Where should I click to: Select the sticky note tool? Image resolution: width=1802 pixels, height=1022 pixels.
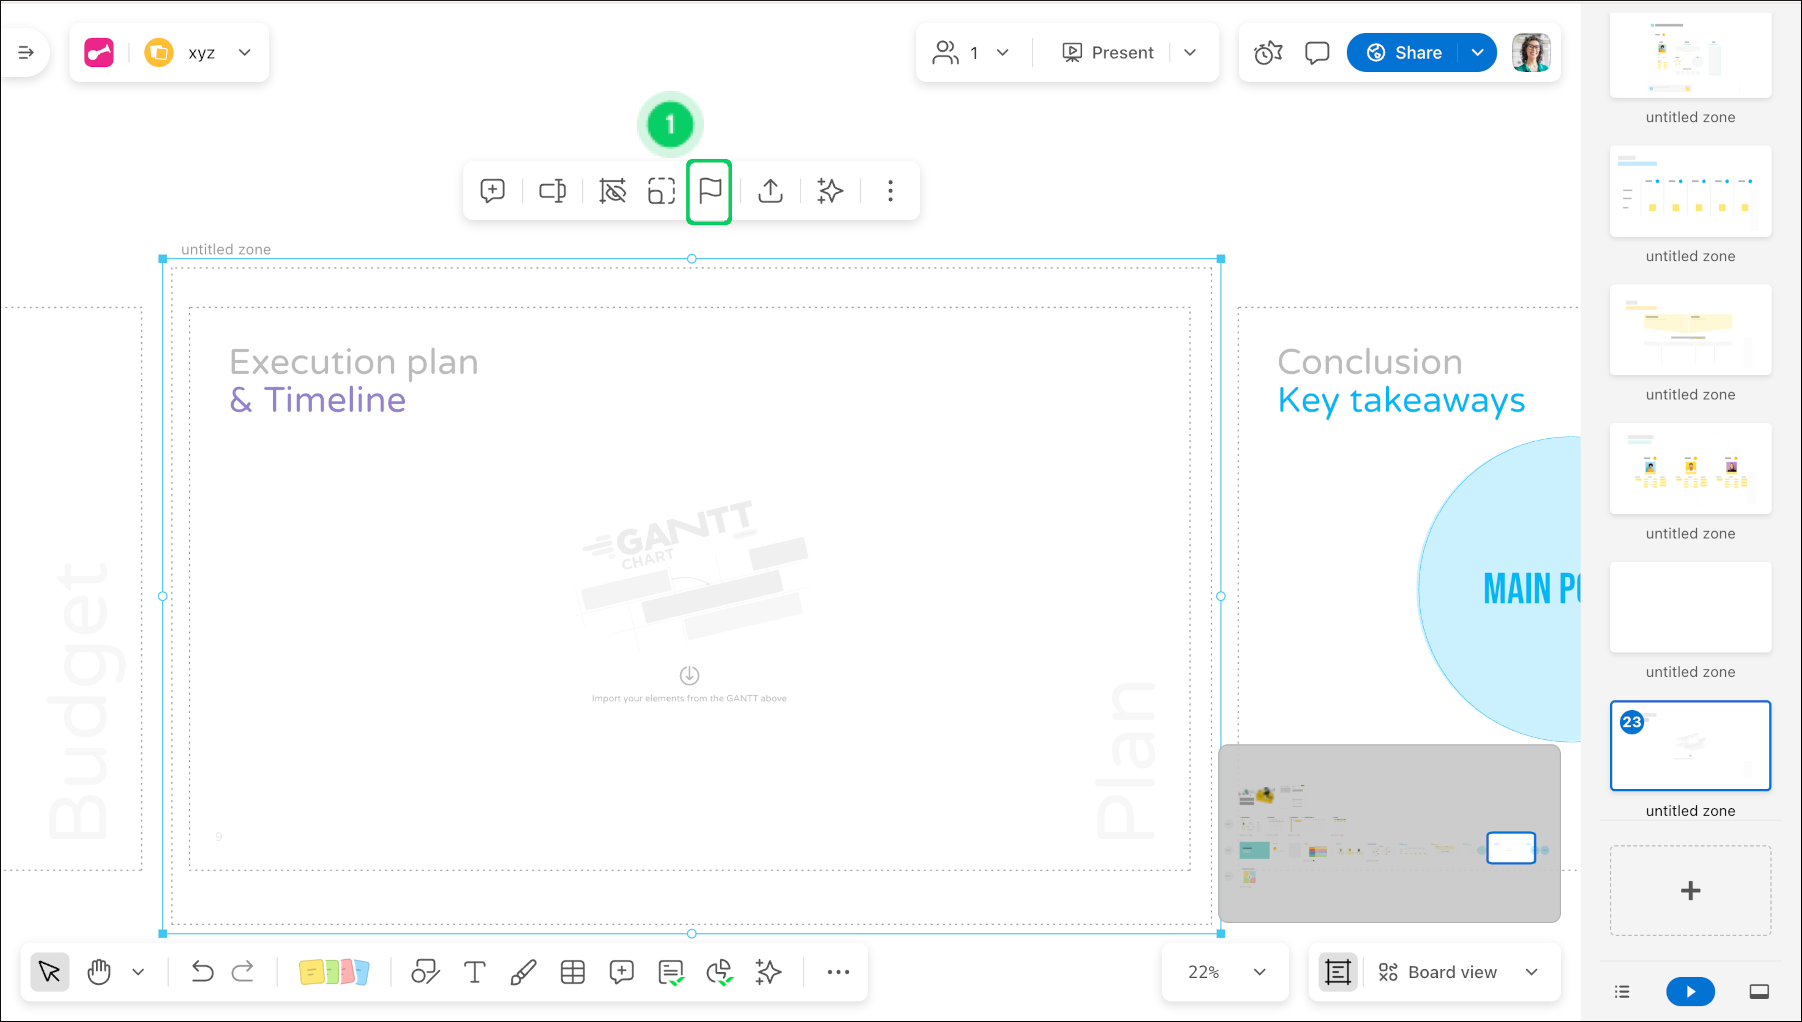[x=334, y=971]
